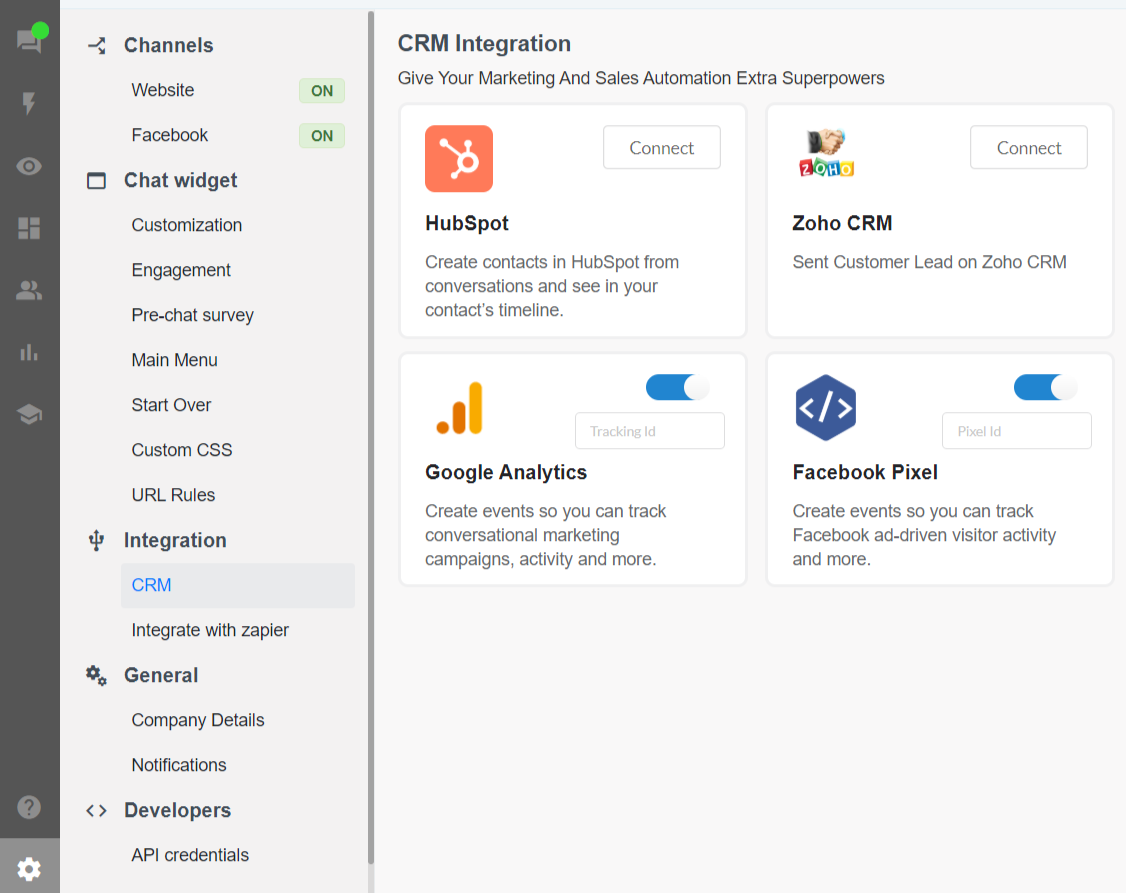Click the settings gear icon
Screen dimensions: 1126x893
[29, 869]
